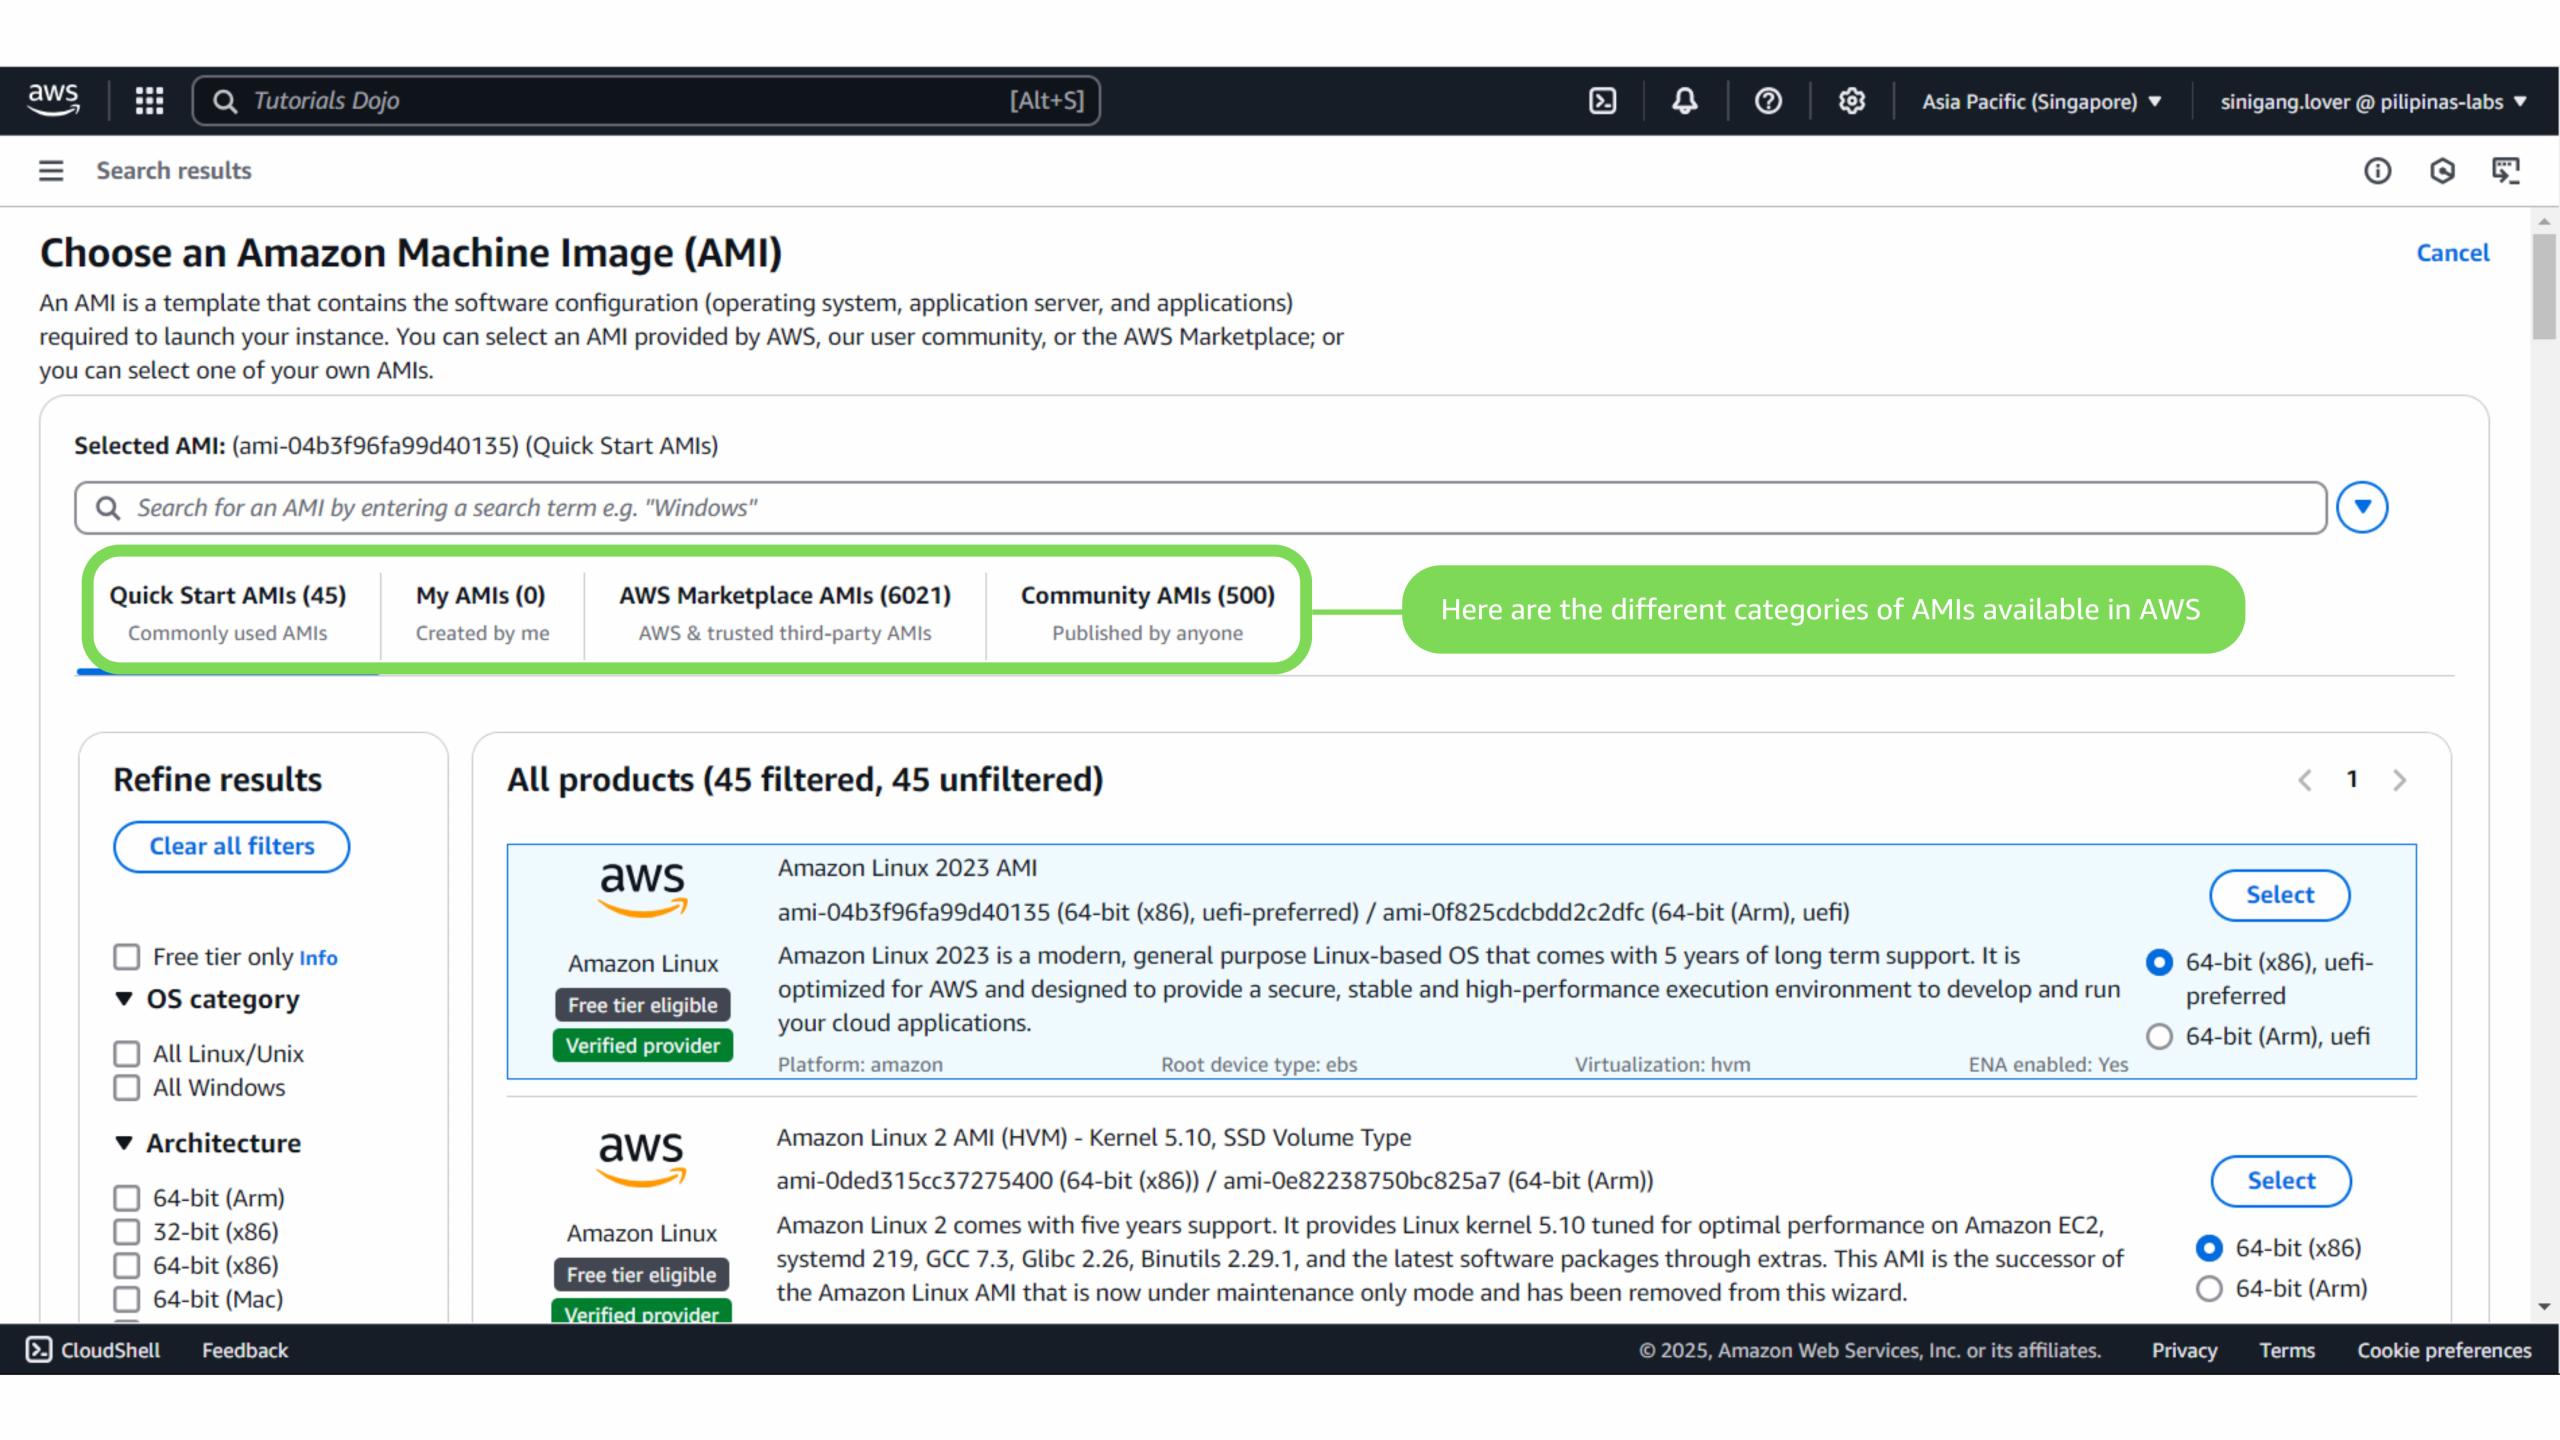
Task: Toggle the hamburger side navigation menu
Action: pyautogui.click(x=51, y=171)
